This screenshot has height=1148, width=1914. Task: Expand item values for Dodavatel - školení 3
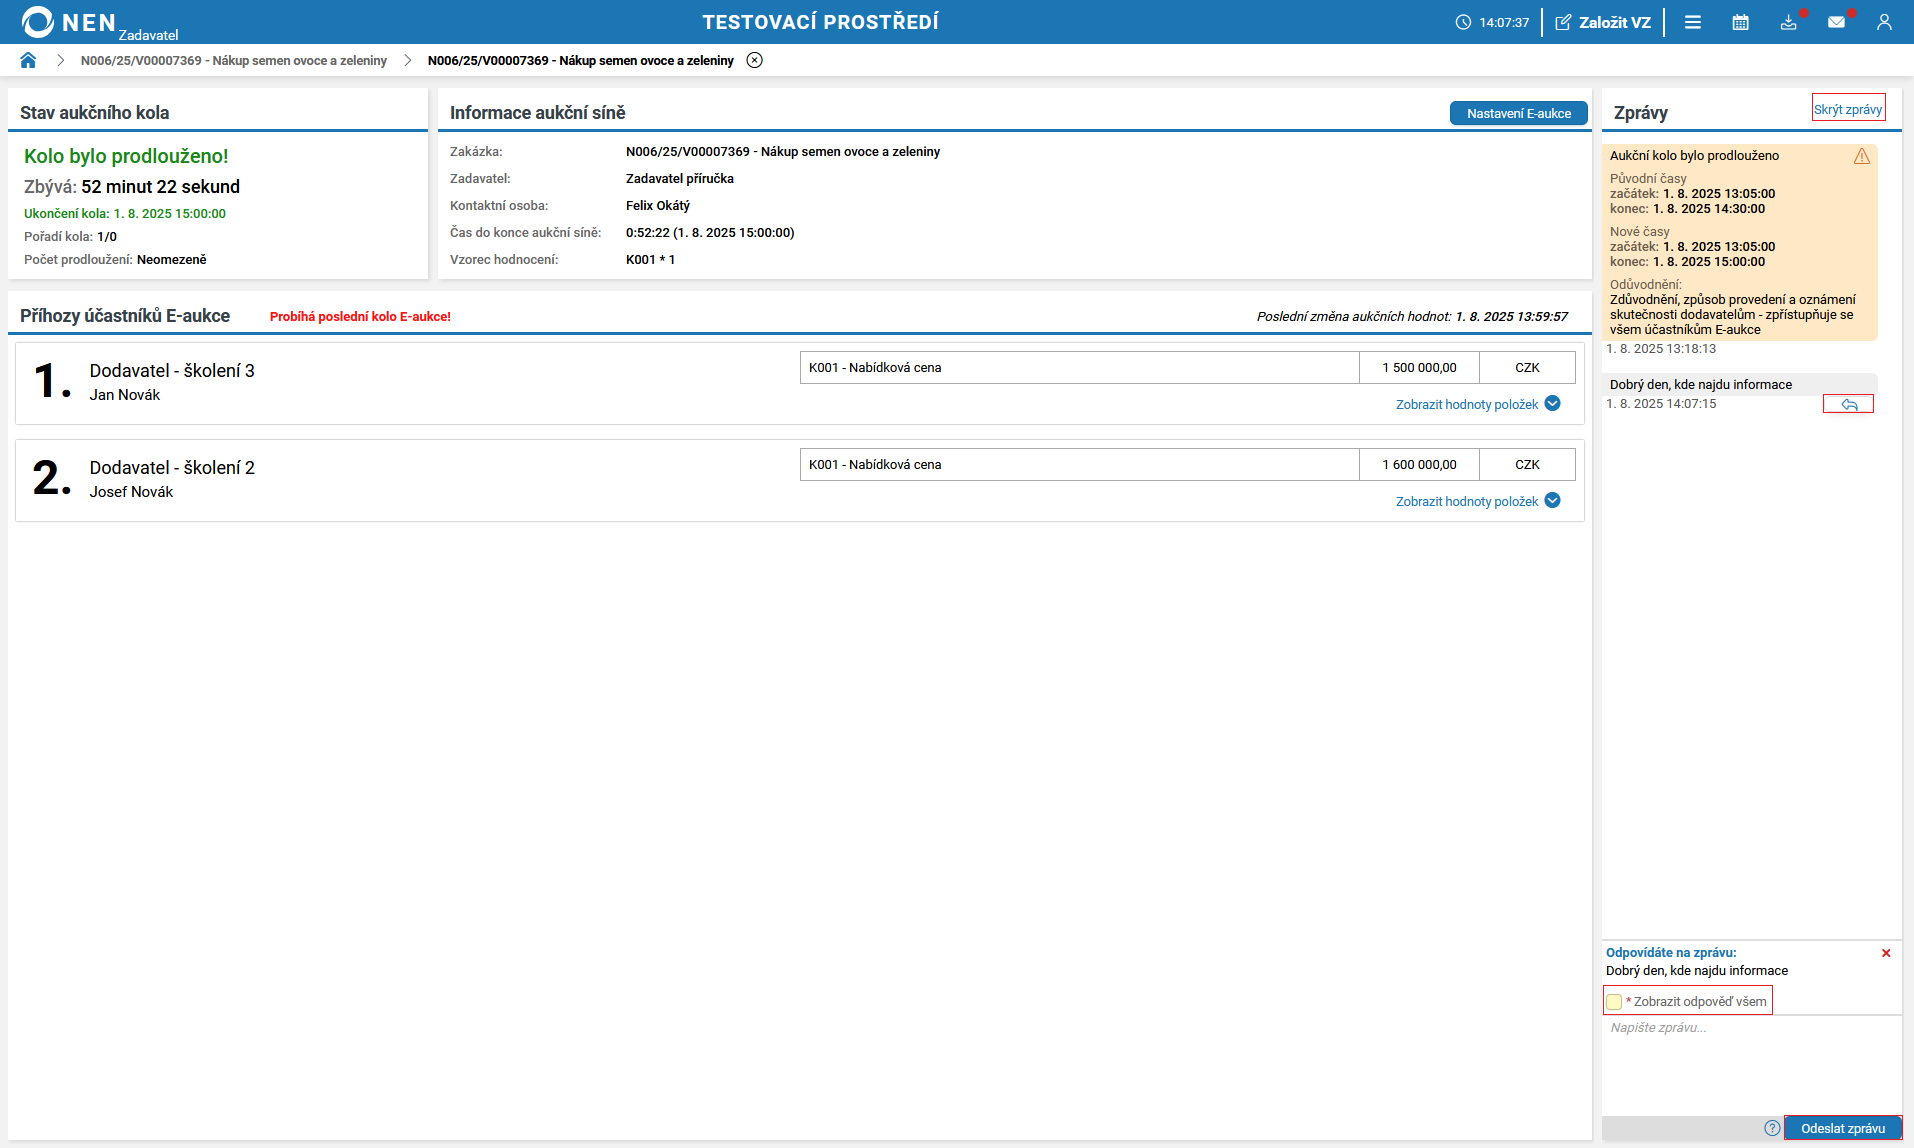pyautogui.click(x=1477, y=404)
